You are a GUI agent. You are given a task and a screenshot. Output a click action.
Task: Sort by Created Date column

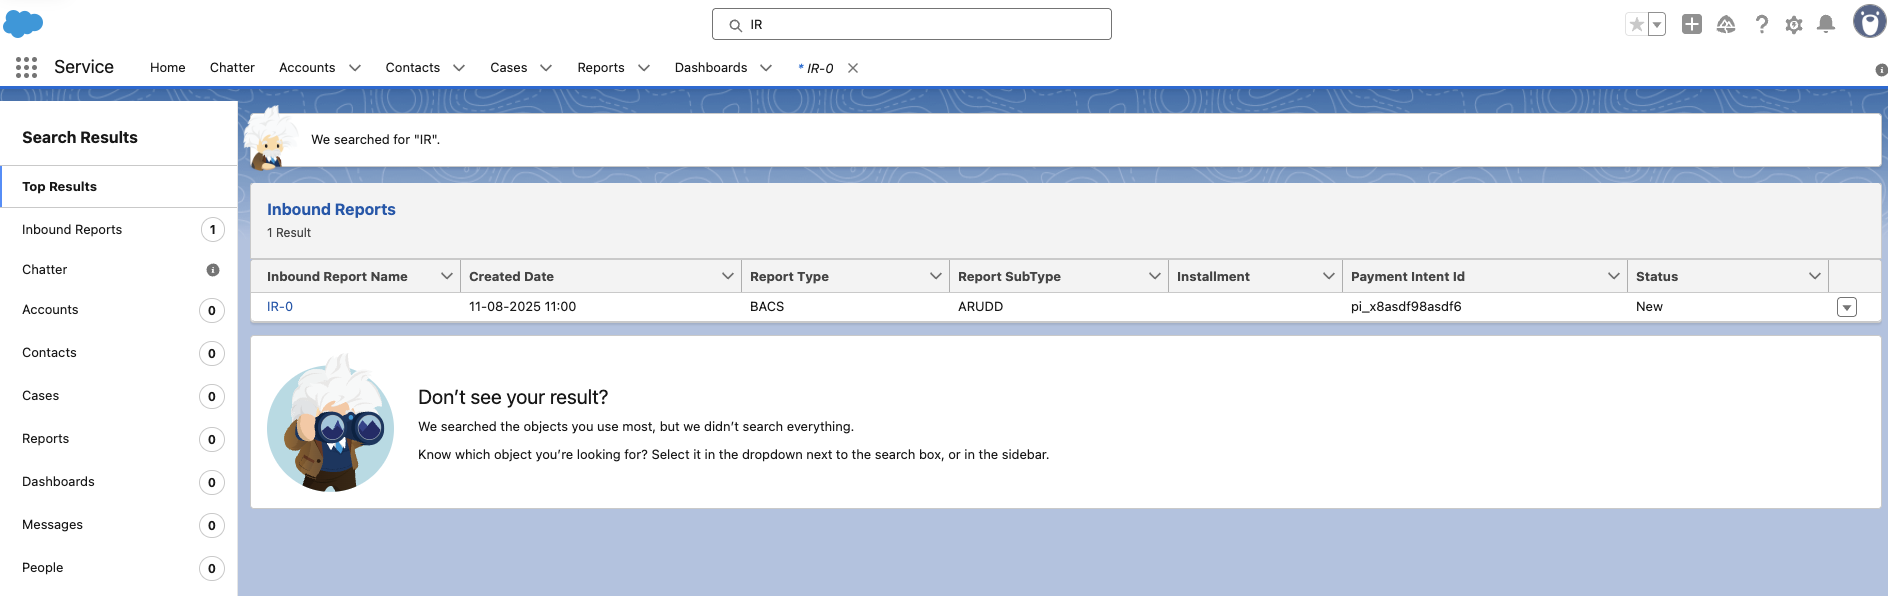tap(511, 277)
